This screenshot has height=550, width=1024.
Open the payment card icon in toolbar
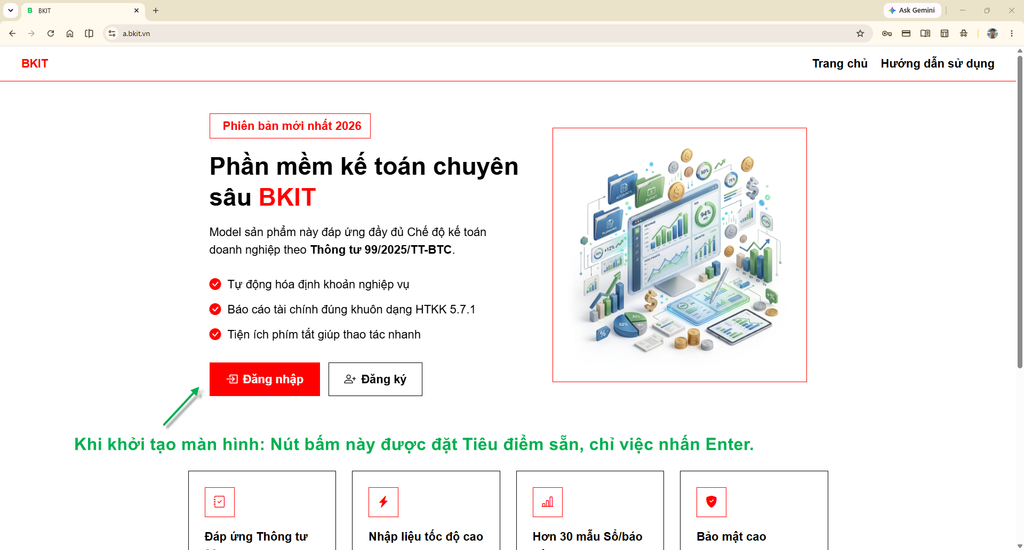906,33
